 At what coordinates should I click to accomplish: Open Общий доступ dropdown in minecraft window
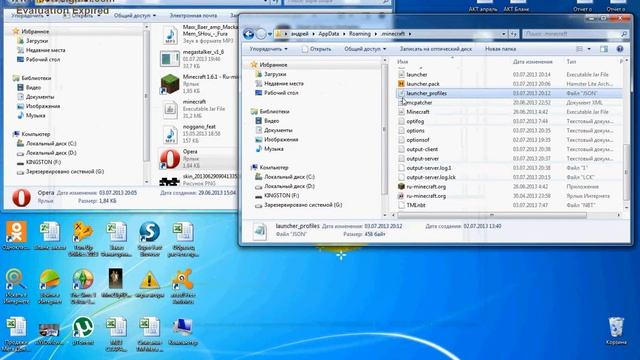pos(365,49)
